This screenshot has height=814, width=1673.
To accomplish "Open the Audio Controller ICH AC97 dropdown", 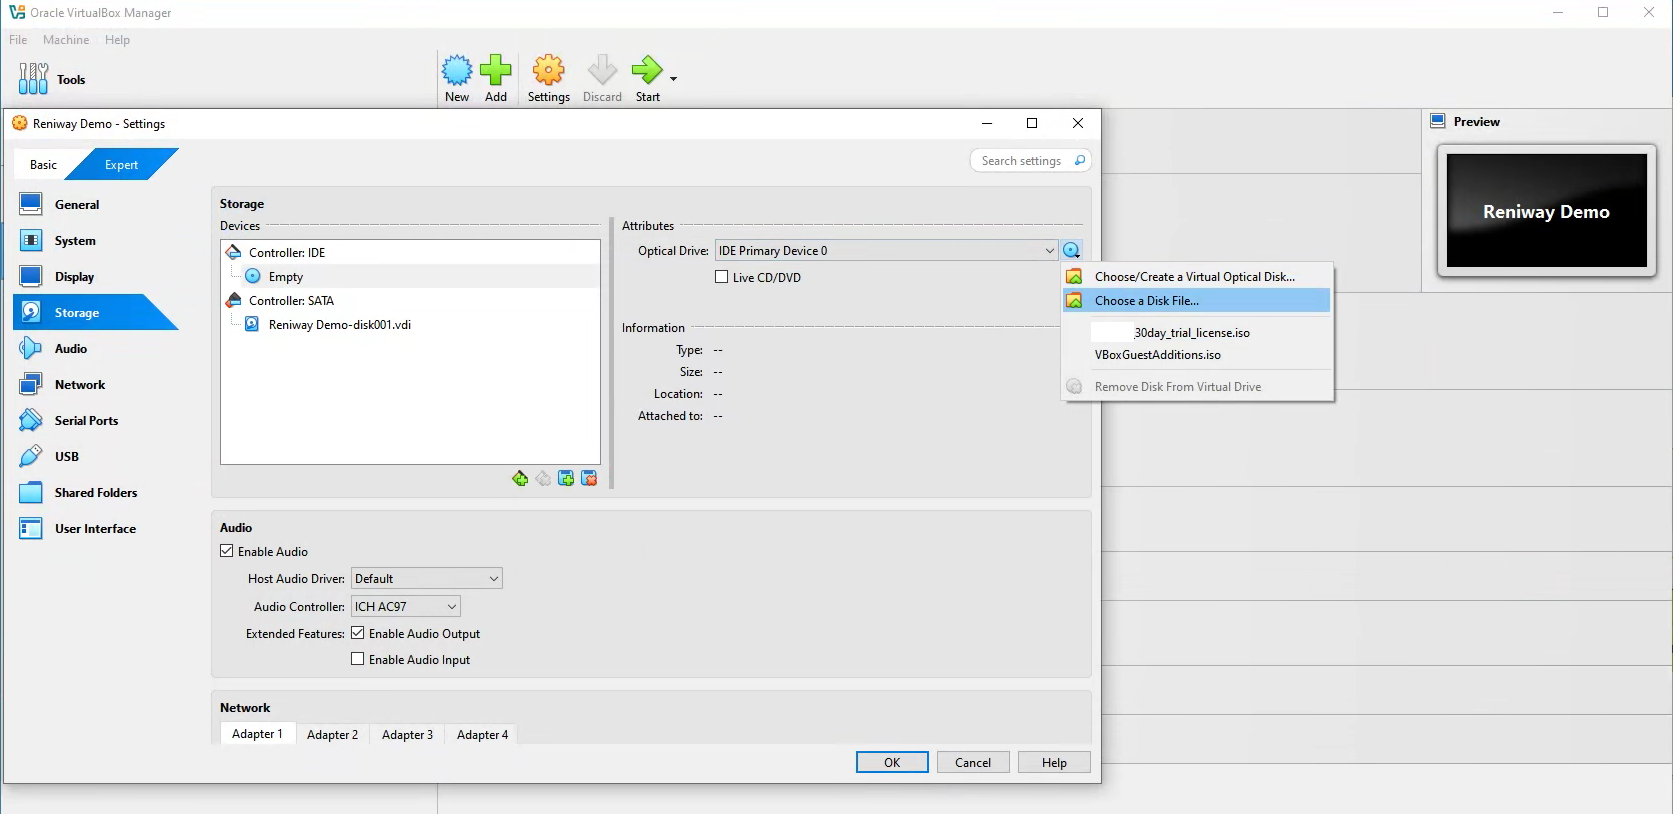I will [x=405, y=606].
